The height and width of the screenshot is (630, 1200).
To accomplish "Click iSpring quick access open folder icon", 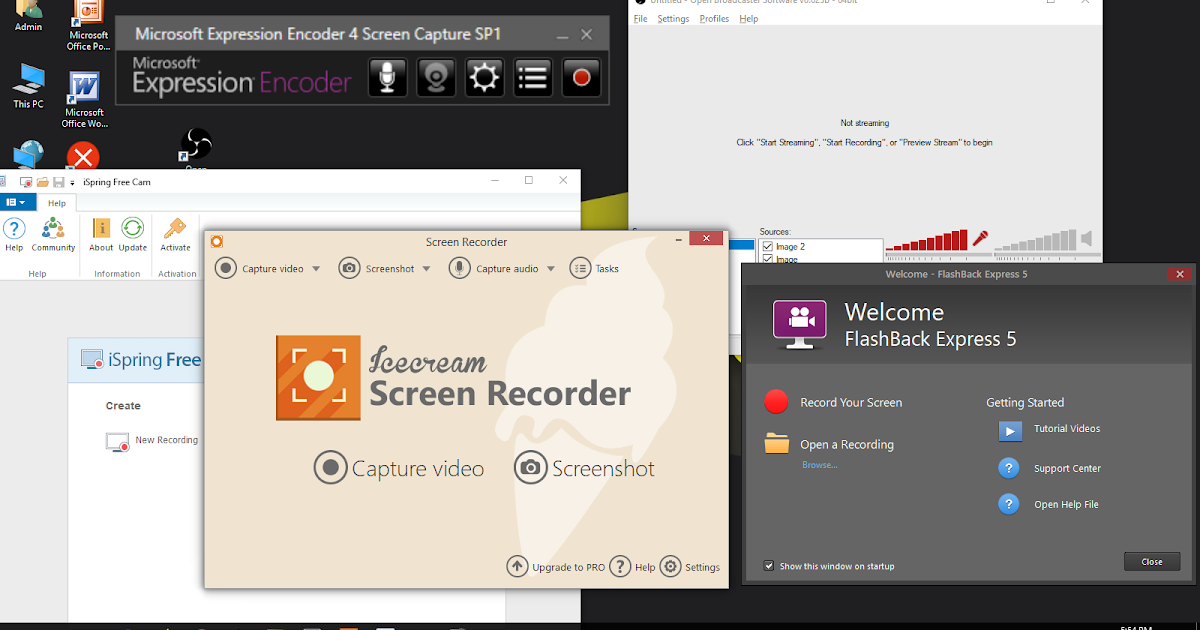I will pos(42,182).
